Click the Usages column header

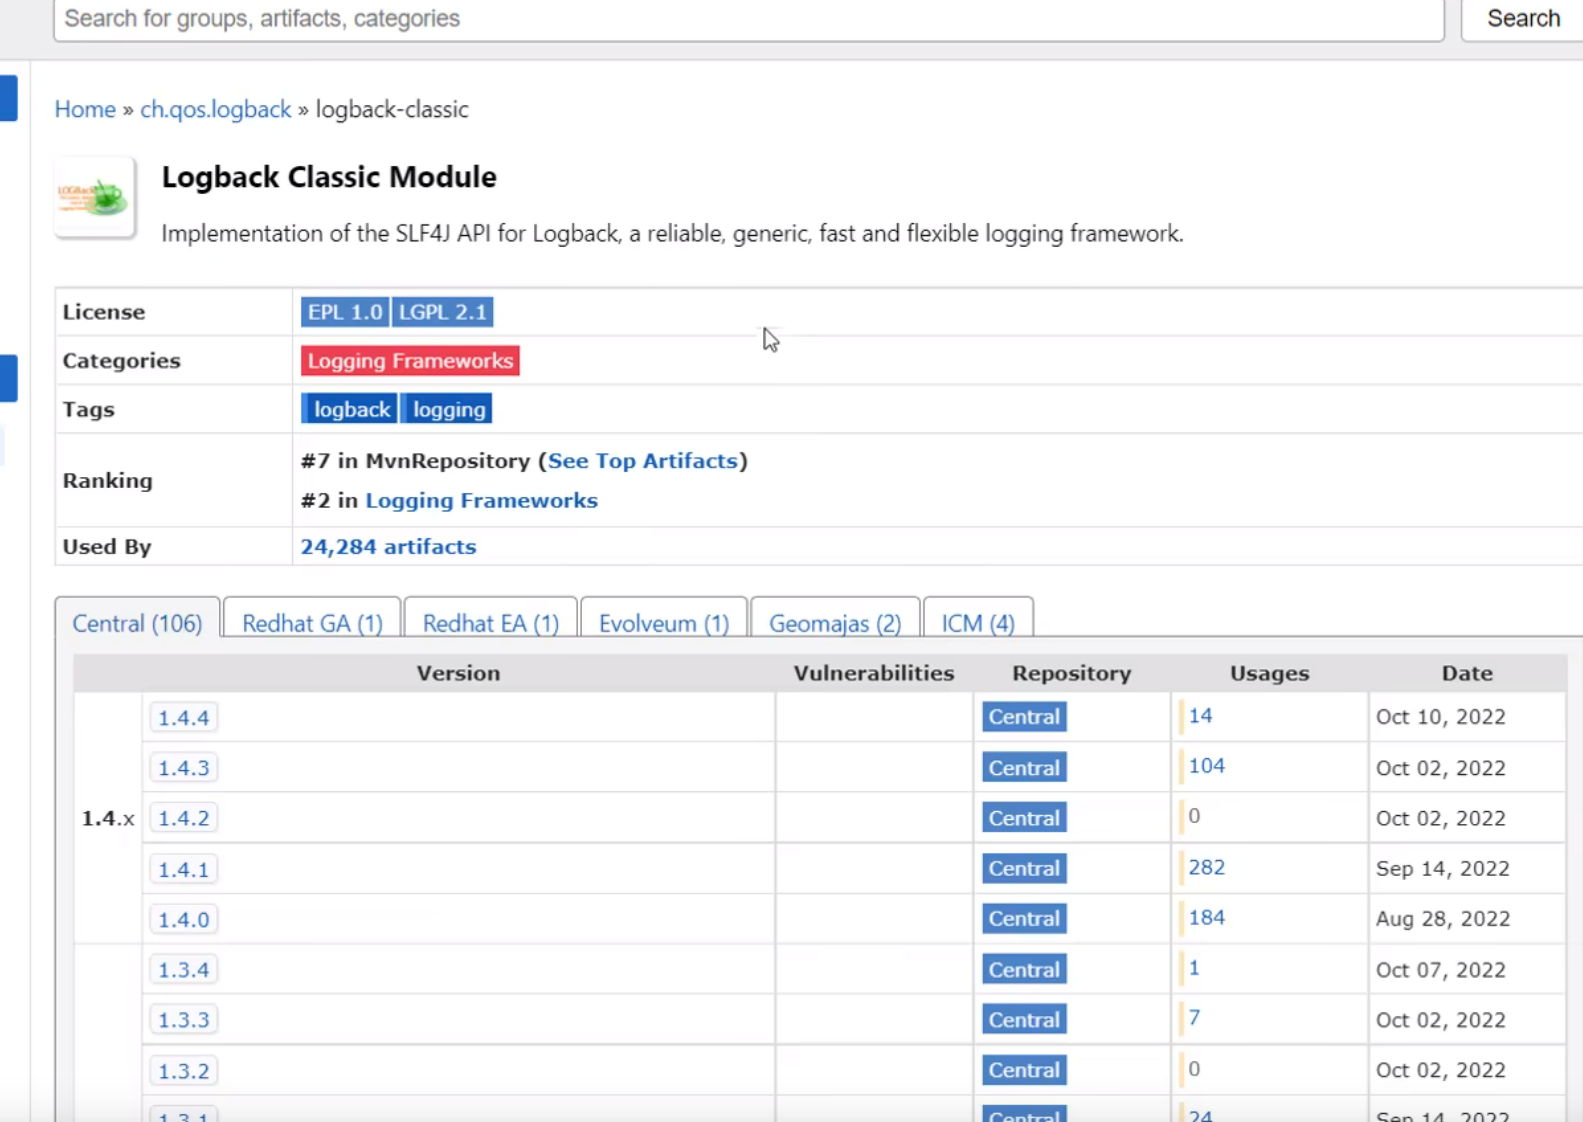click(x=1269, y=673)
